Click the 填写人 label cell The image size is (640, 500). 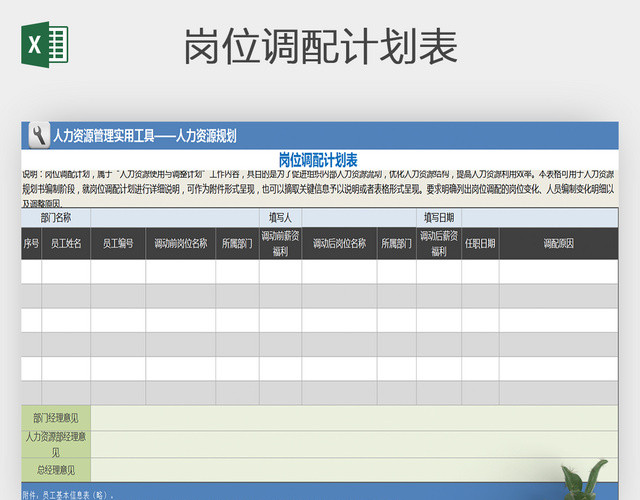(280, 218)
